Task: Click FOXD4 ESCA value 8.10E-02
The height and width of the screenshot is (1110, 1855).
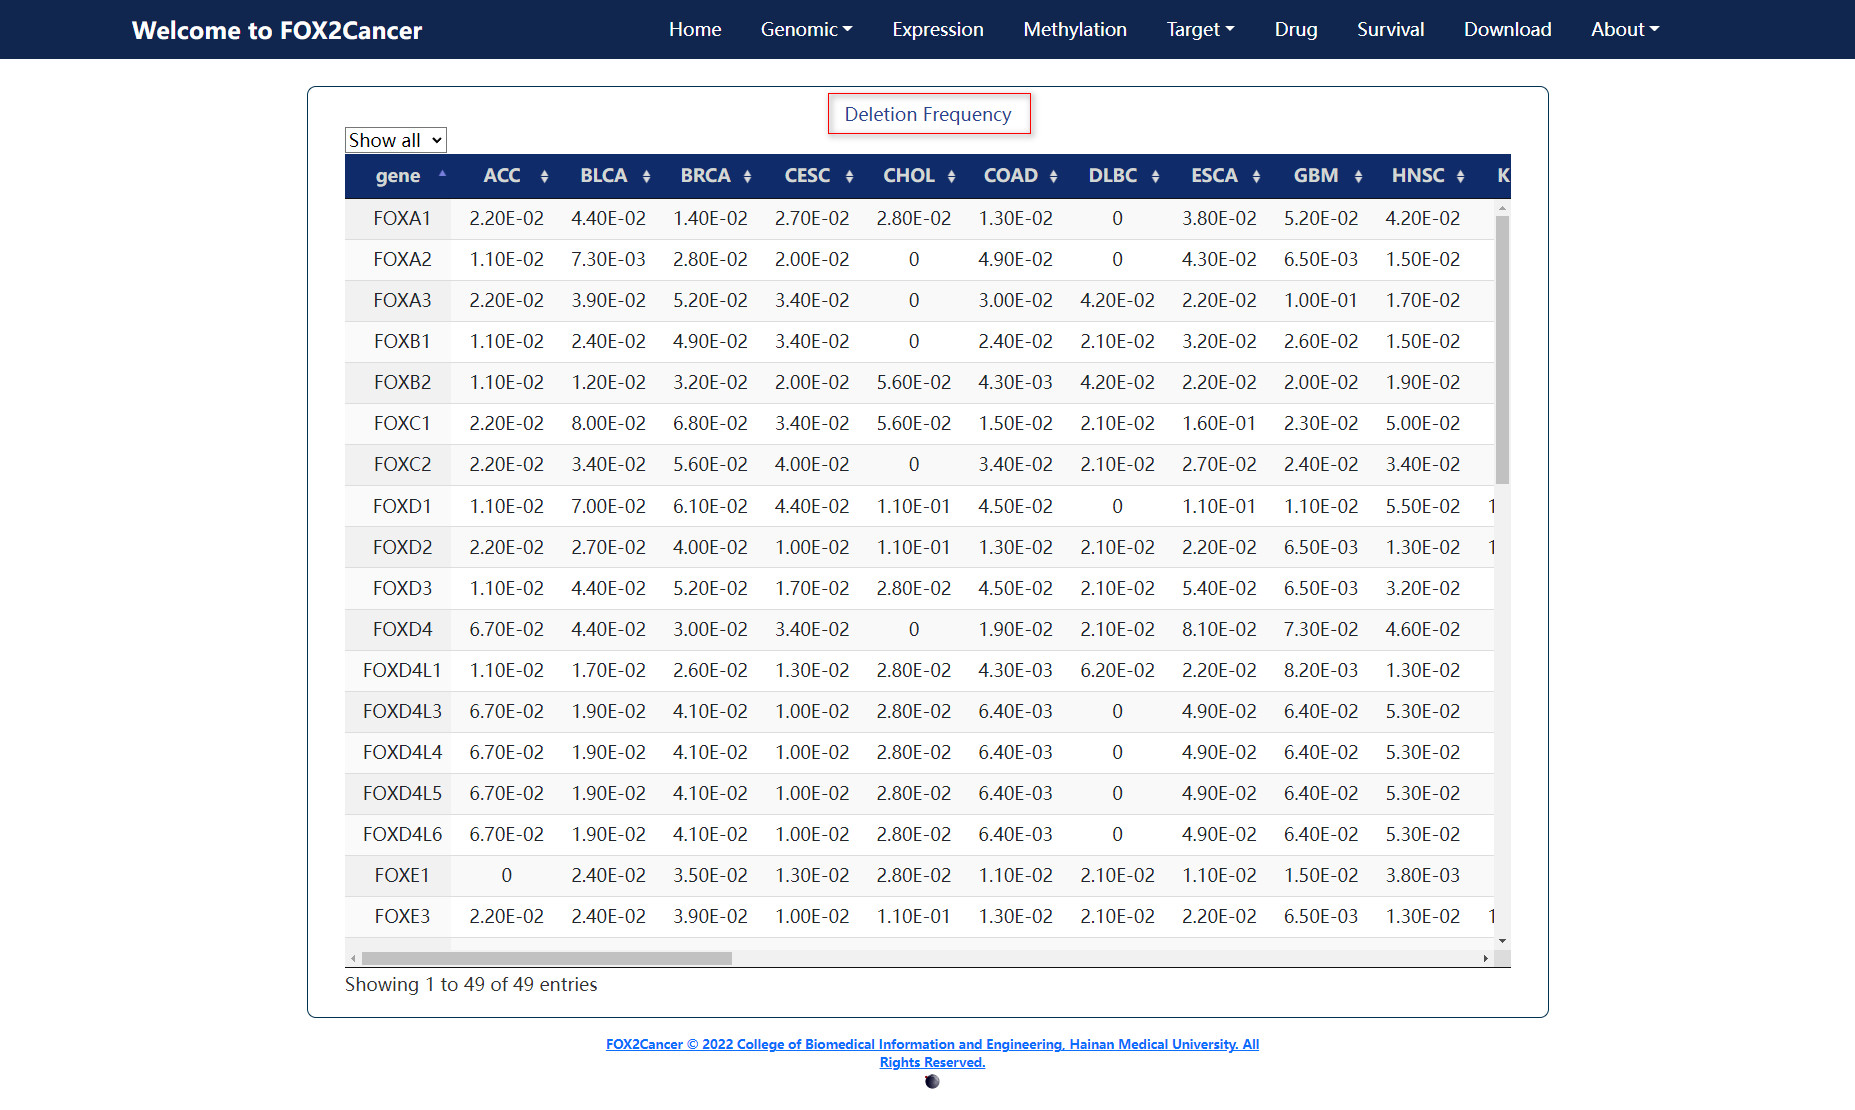Action: click(1219, 629)
